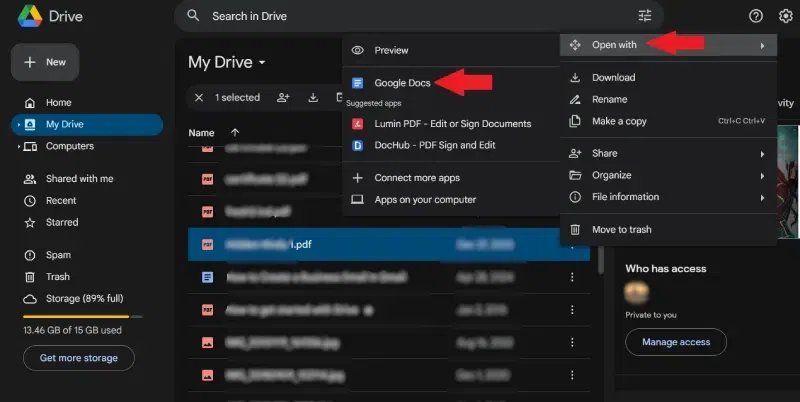The width and height of the screenshot is (800, 402).
Task: Click Apps on your computer
Action: (x=451, y=199)
